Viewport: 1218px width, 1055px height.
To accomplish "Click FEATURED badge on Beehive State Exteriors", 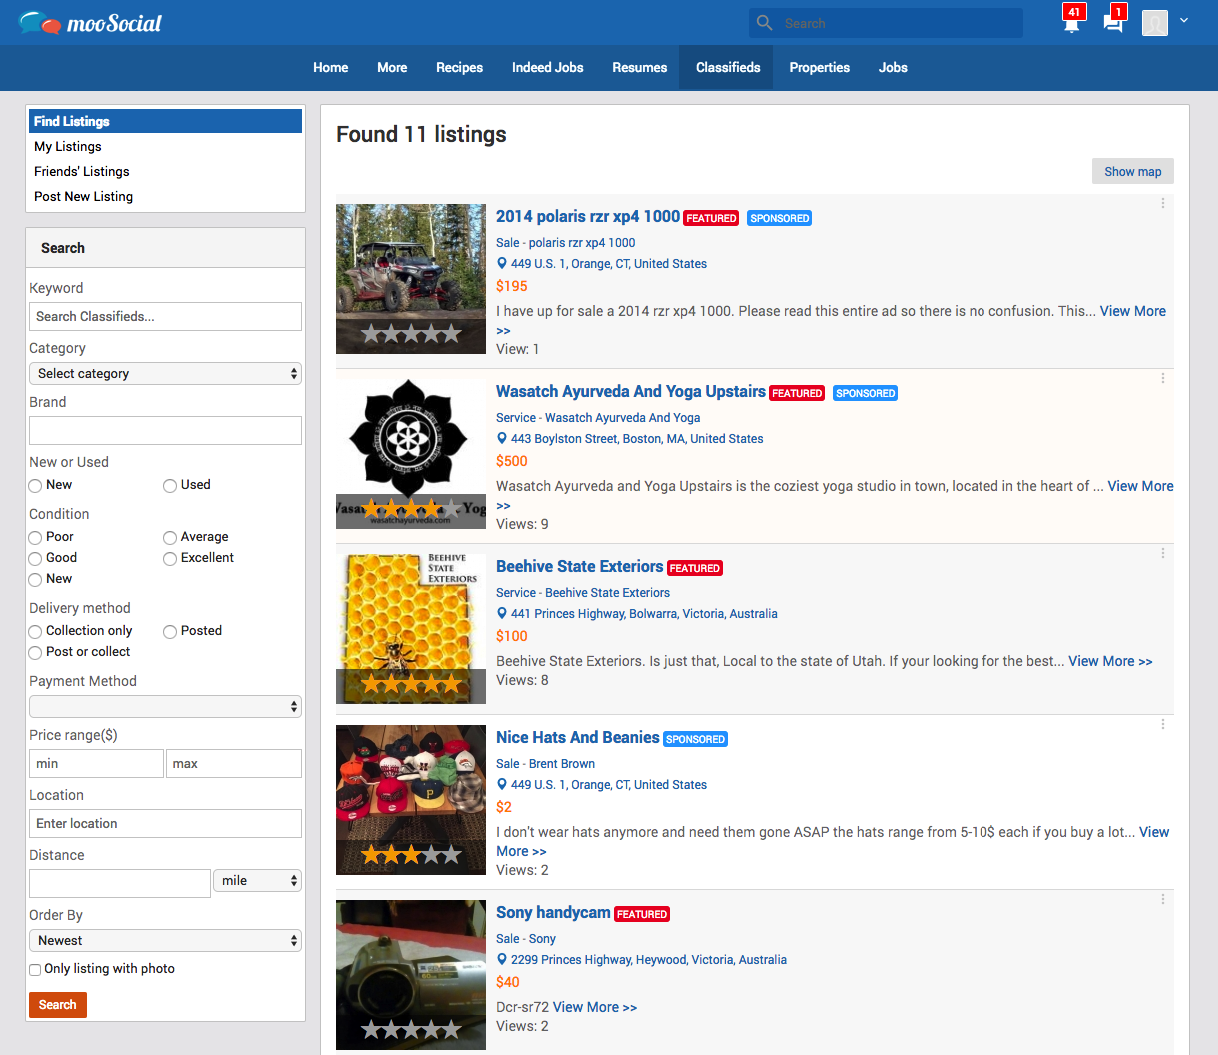I will coord(694,568).
